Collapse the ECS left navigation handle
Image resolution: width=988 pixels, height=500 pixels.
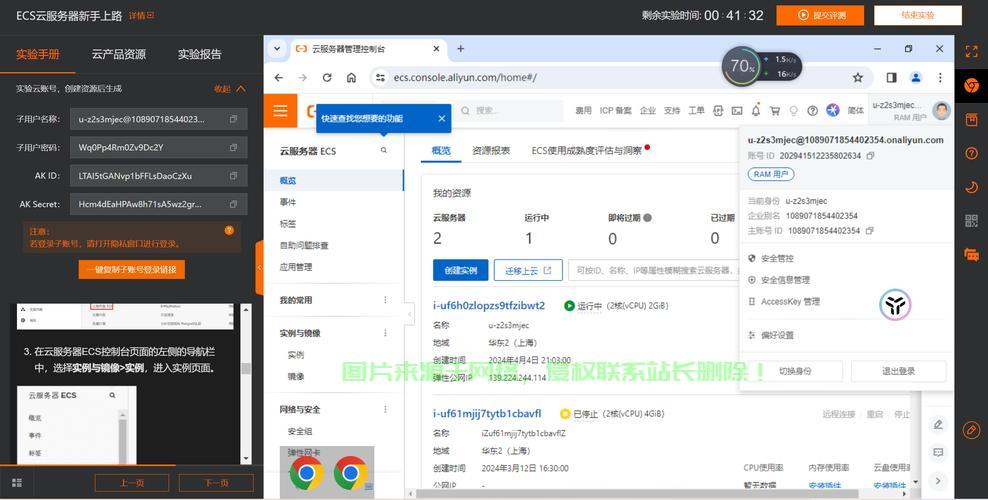[410, 314]
